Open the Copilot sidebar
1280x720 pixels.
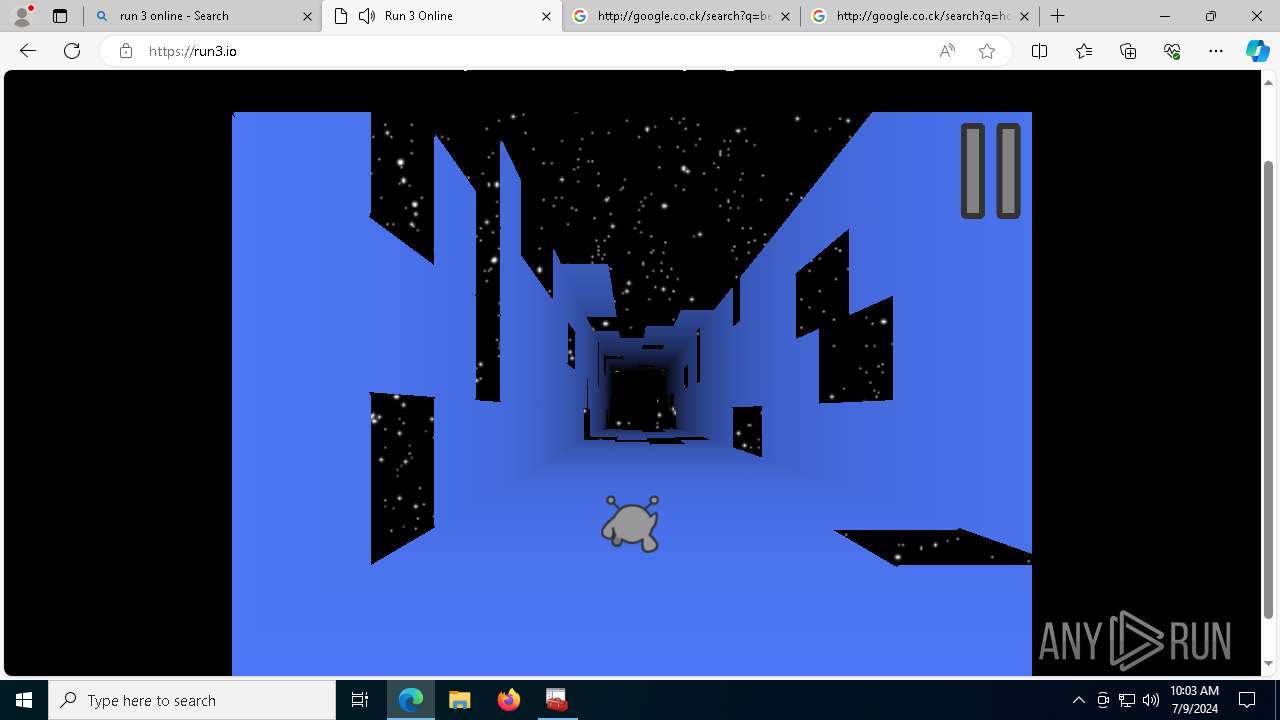(1257, 51)
